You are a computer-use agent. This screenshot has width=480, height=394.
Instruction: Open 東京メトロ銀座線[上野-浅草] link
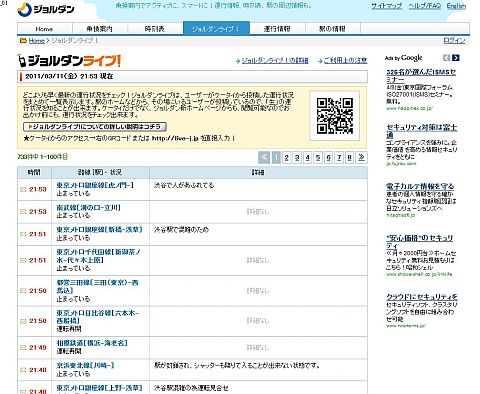point(99,388)
